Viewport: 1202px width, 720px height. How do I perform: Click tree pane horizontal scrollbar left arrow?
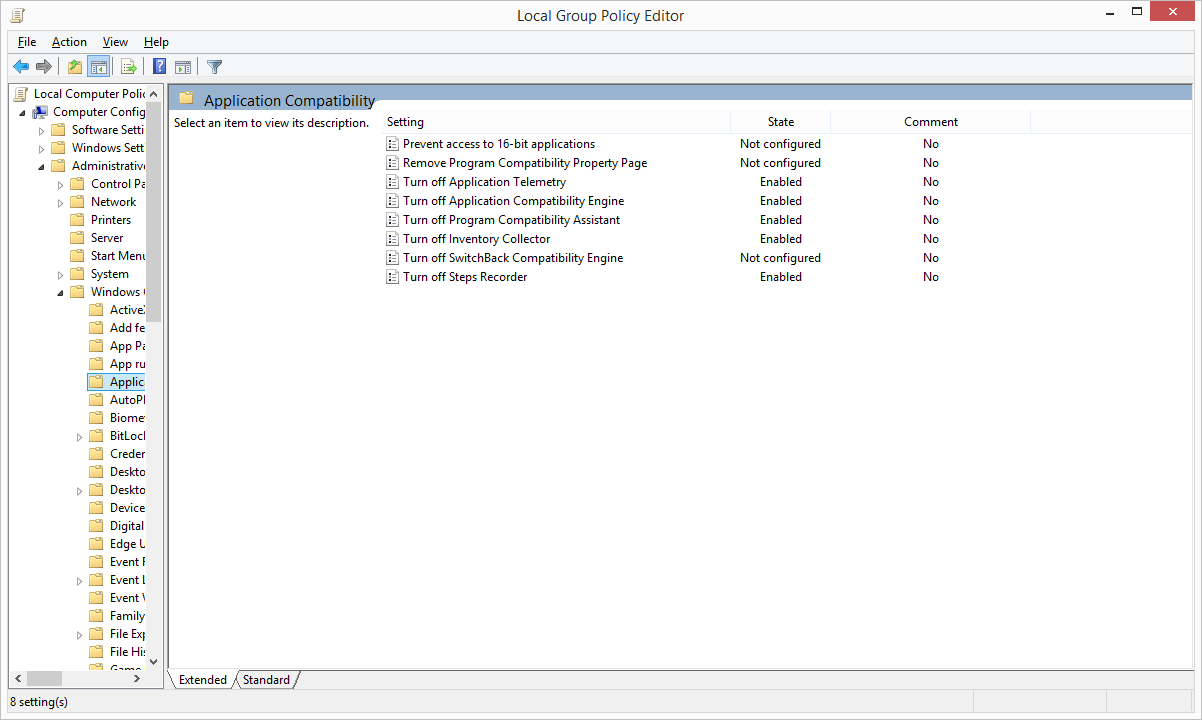point(17,678)
